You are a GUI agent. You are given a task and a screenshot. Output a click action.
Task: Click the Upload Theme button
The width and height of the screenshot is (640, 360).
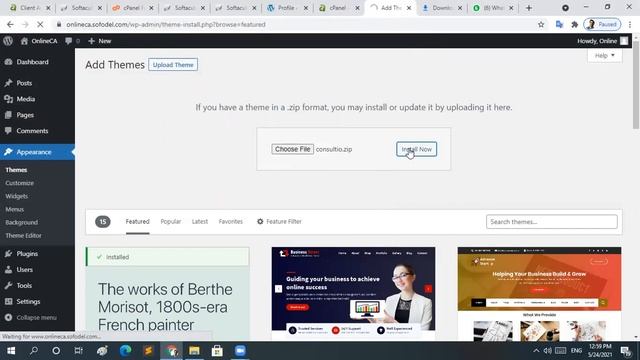(x=173, y=64)
